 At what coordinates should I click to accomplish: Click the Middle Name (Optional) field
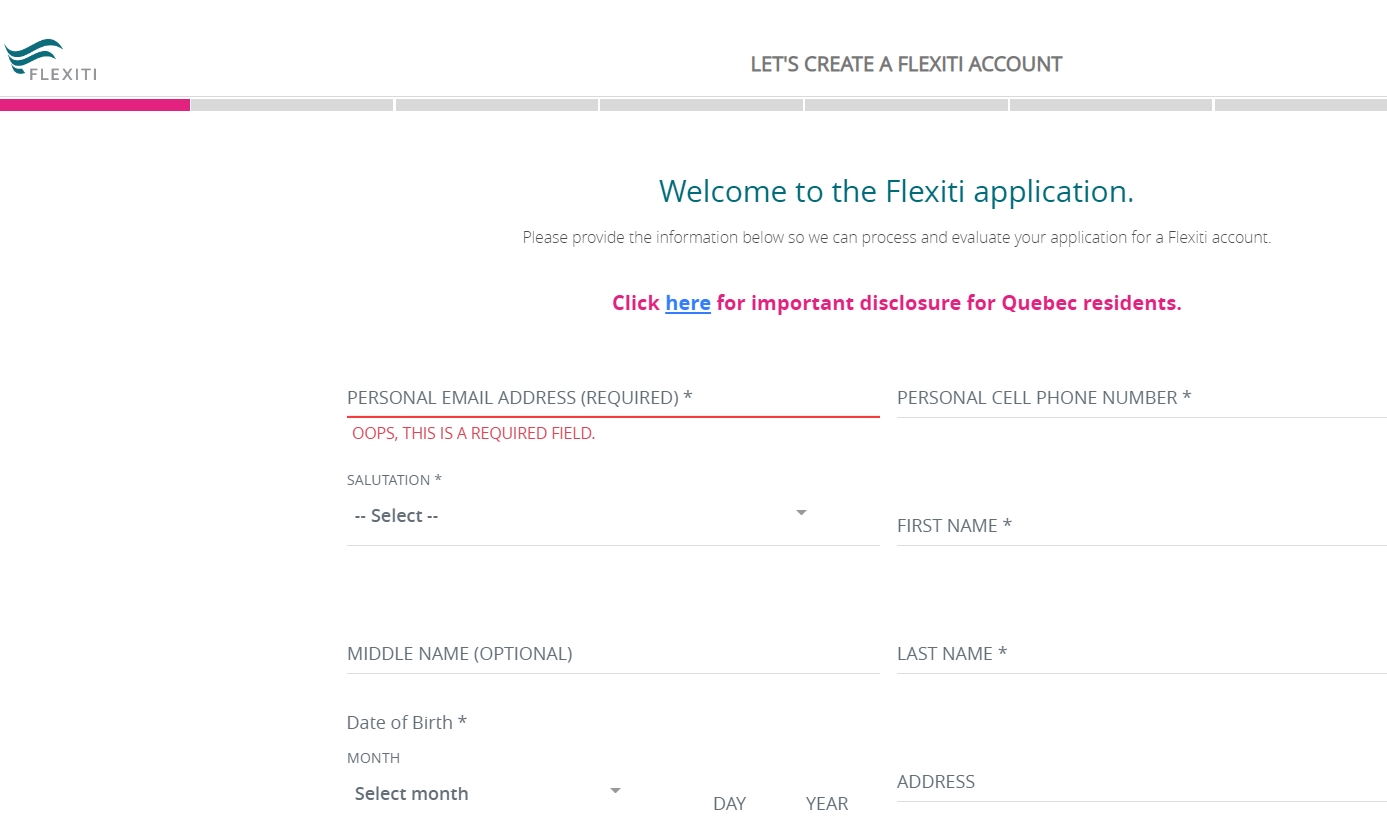click(613, 654)
